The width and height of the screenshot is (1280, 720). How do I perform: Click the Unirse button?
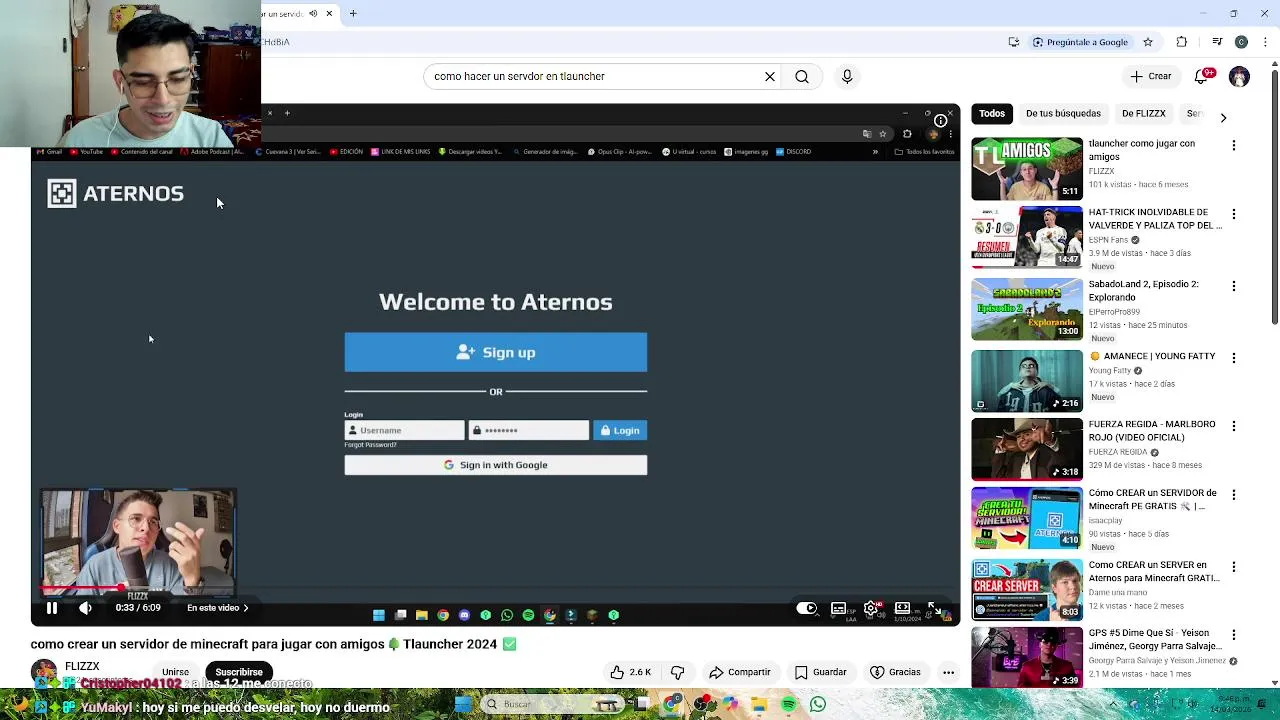click(x=175, y=672)
